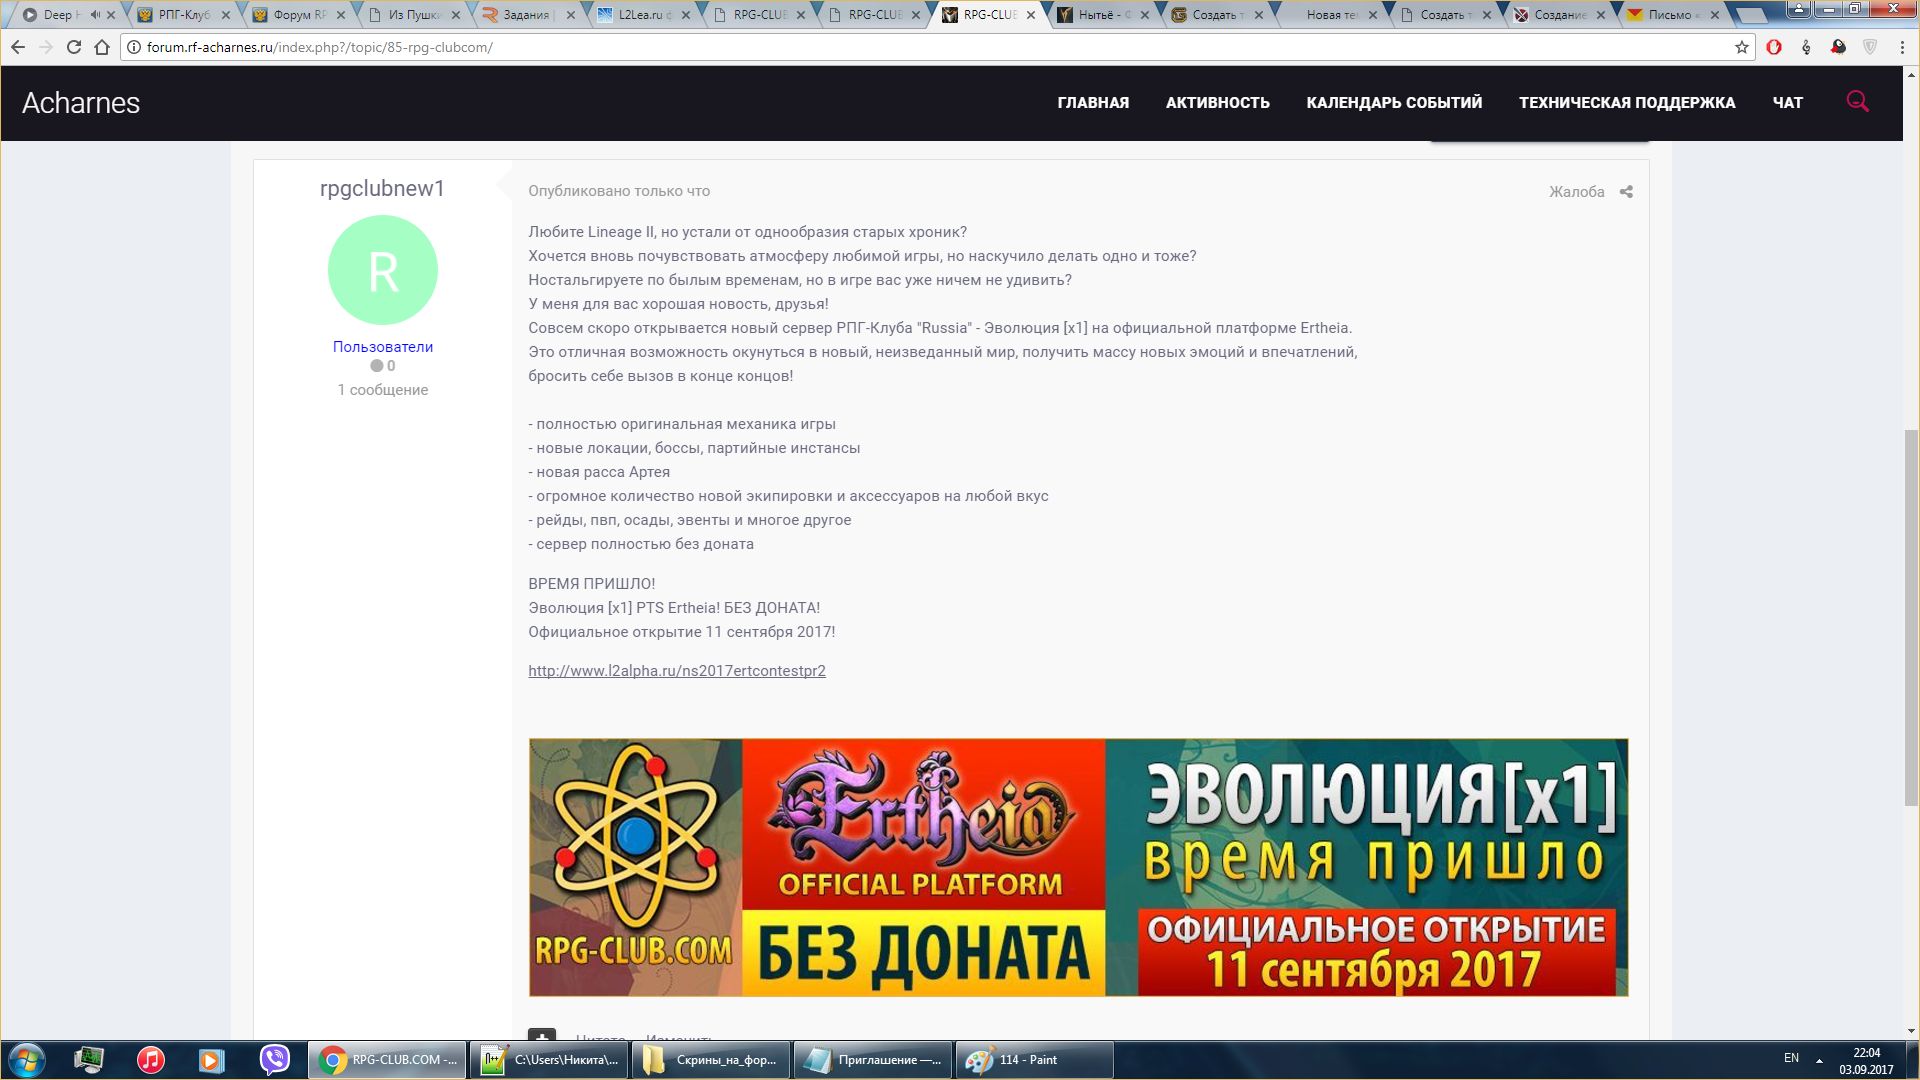View site info icon in address bar
Screen dimensions: 1920x1080
click(x=134, y=47)
